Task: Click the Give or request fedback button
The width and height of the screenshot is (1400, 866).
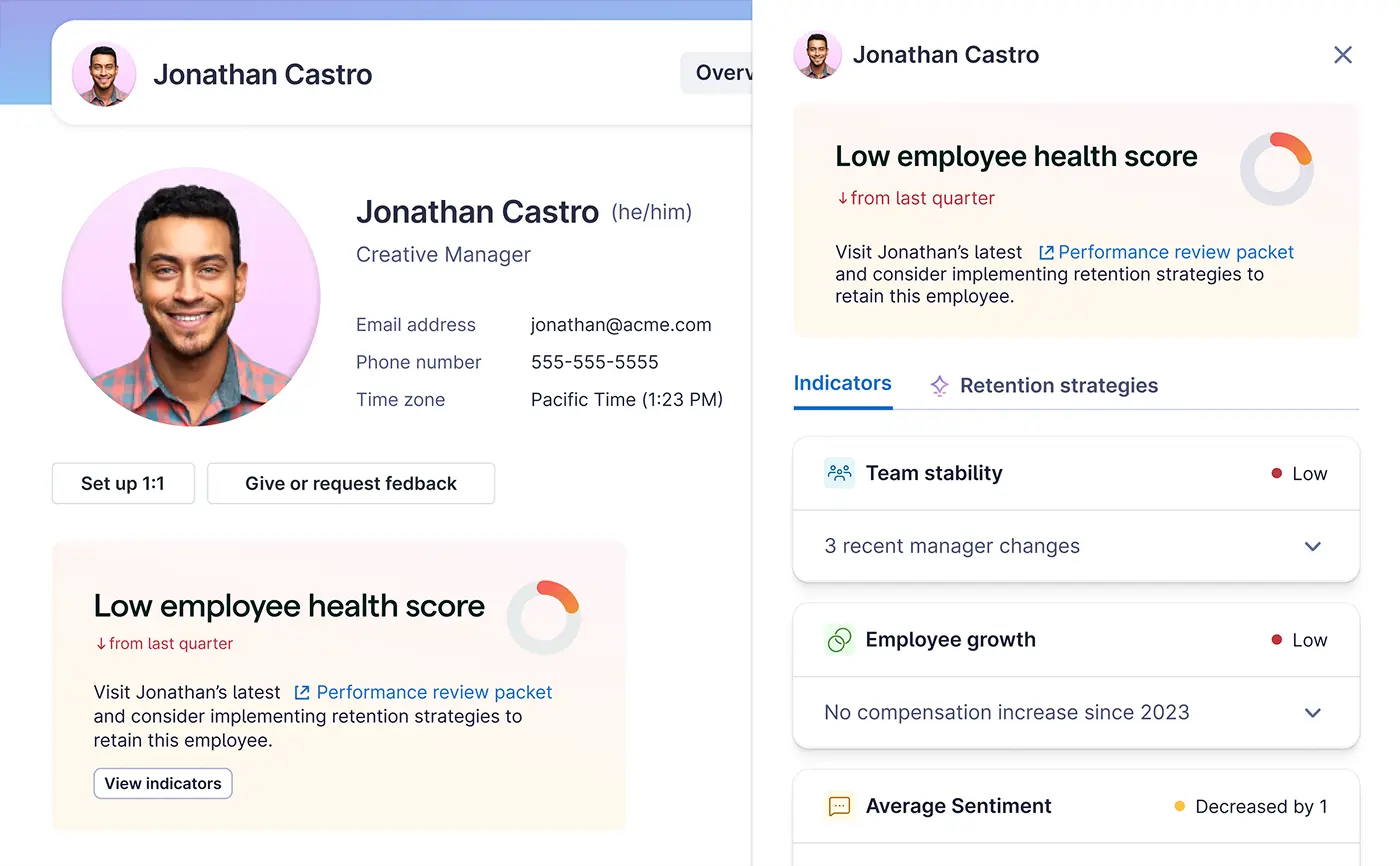Action: click(351, 483)
